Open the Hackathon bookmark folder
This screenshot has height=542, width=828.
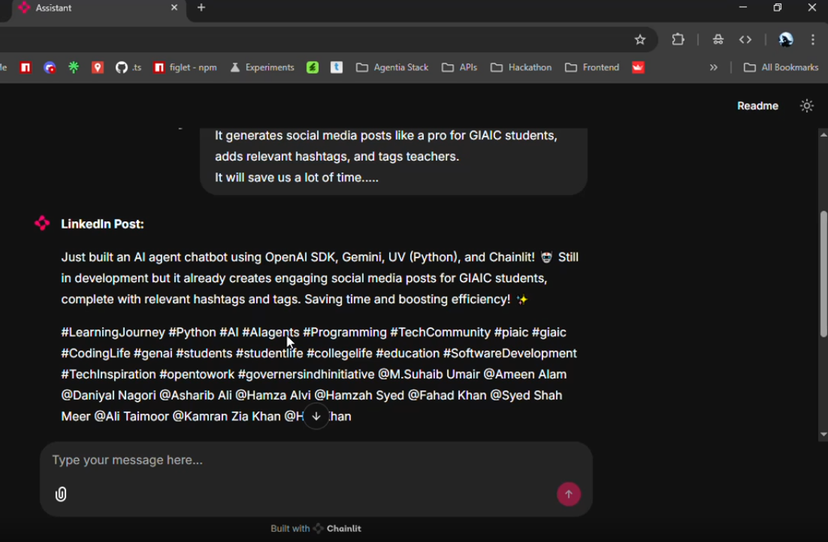coord(521,68)
